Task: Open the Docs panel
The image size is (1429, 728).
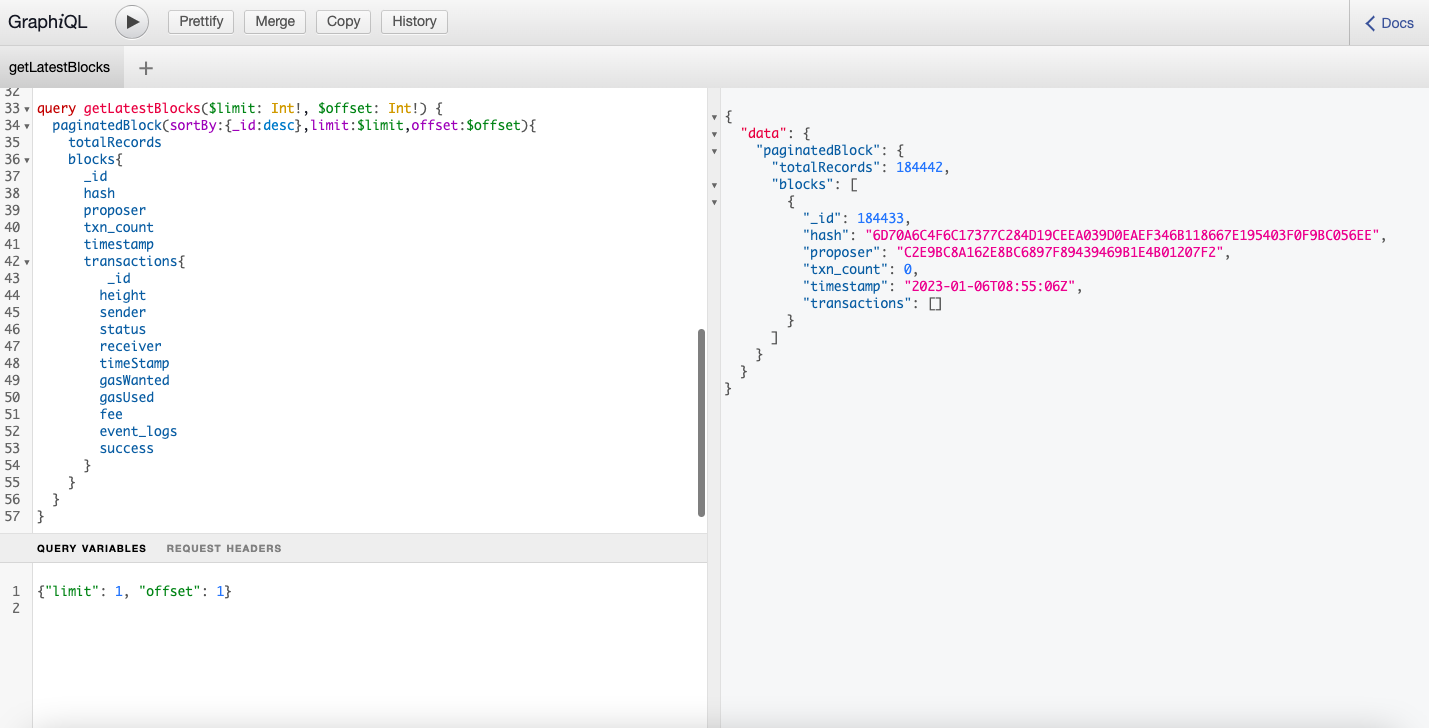Action: pyautogui.click(x=1388, y=22)
